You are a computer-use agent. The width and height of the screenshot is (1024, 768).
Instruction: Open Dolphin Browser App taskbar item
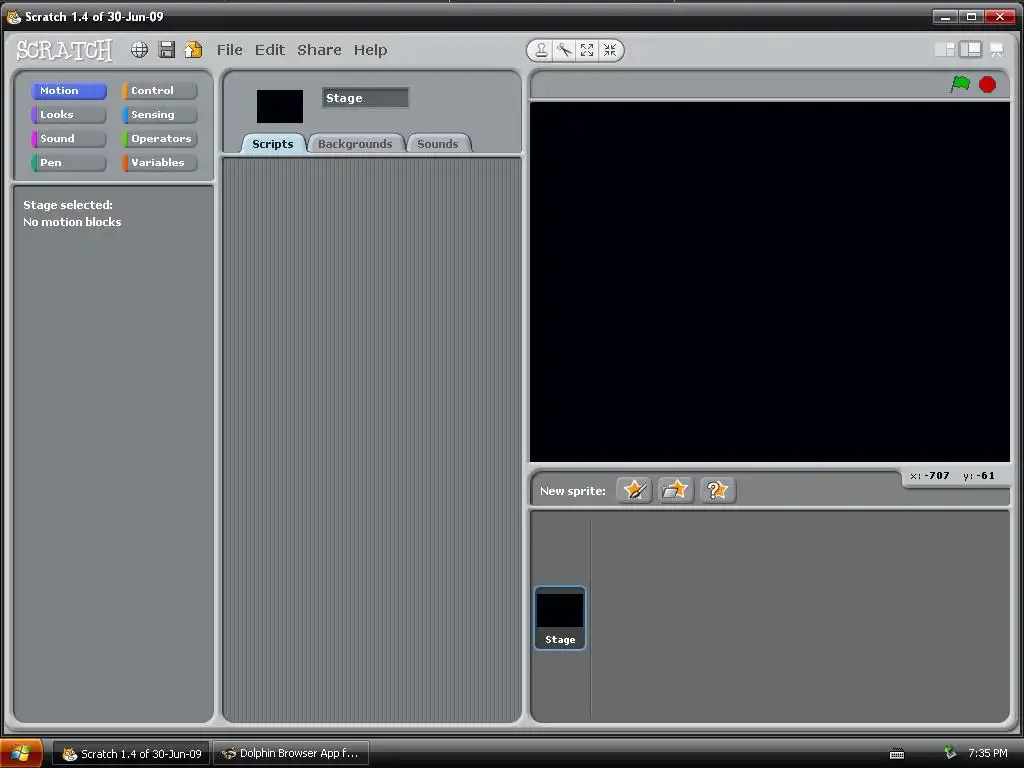click(291, 753)
